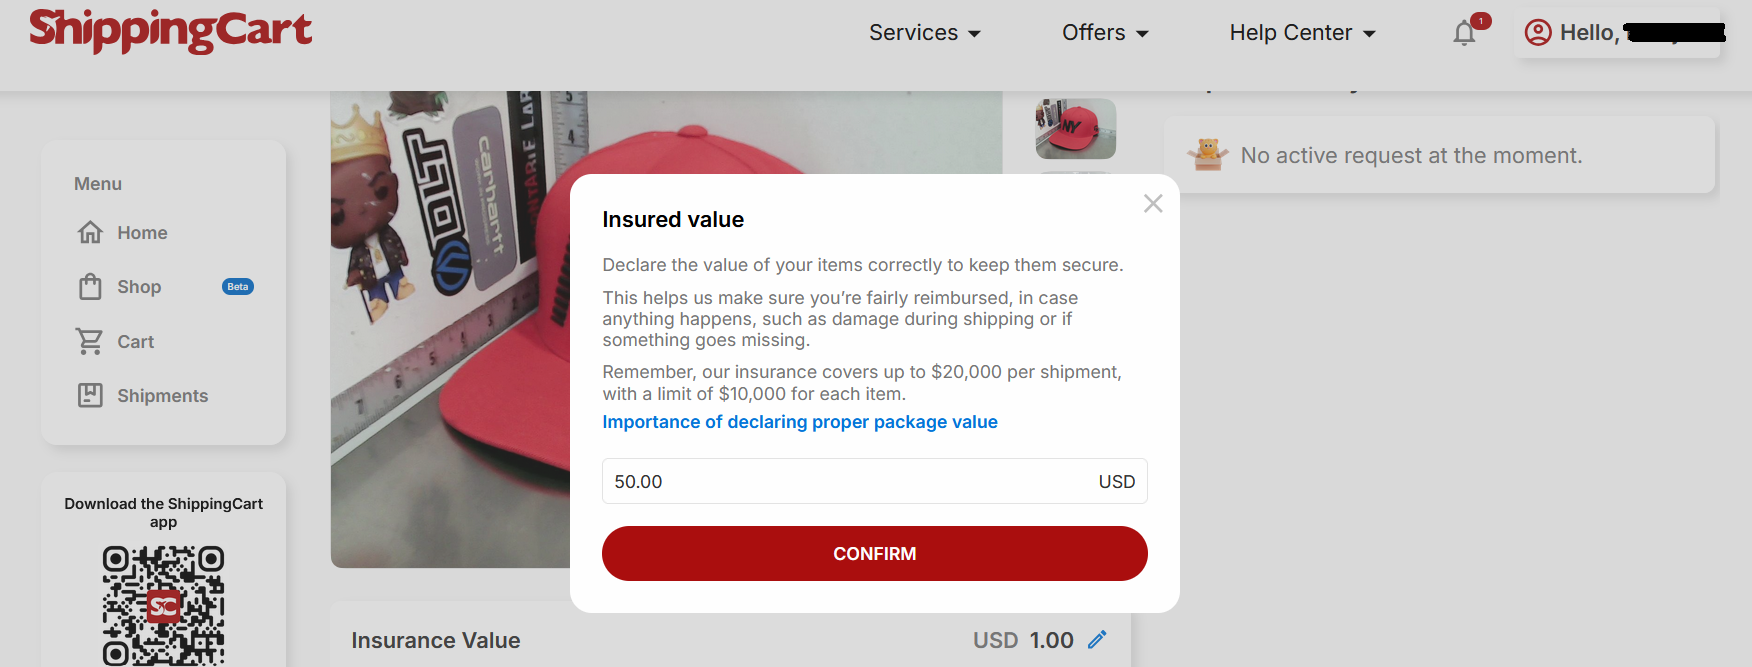Open the notifications bell

click(x=1464, y=33)
